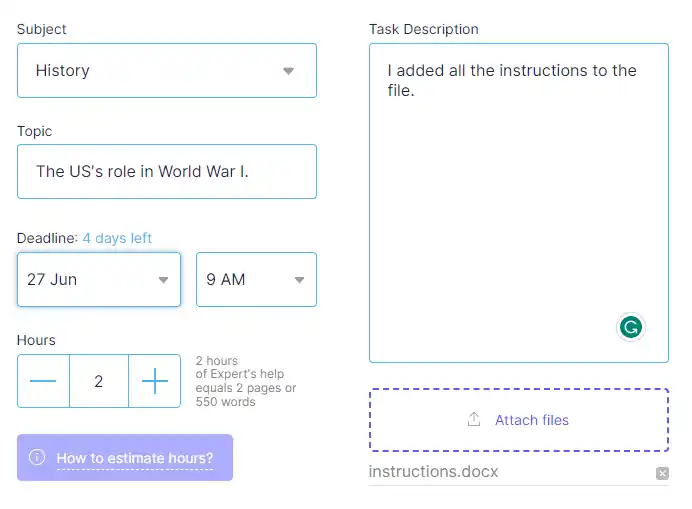
Task: Open the Subject dropdown showing History
Action: 167,71
